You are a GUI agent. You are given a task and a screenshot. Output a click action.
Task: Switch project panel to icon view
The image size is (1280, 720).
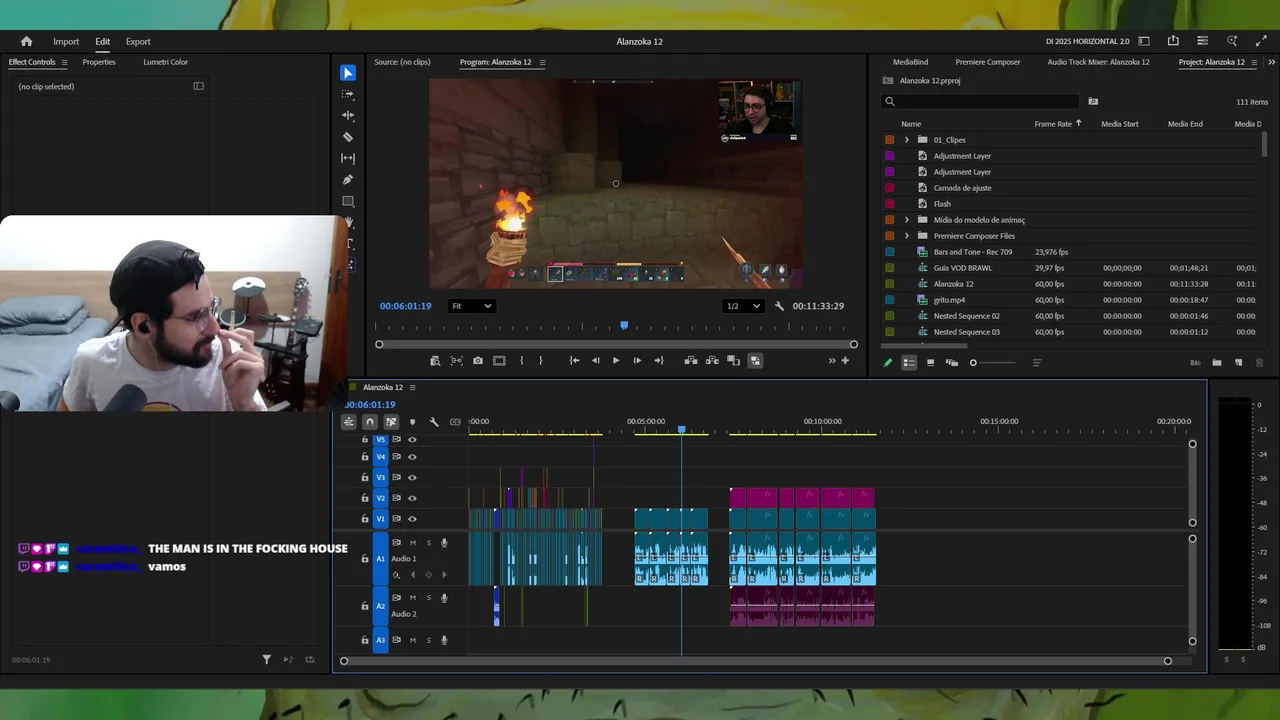930,362
